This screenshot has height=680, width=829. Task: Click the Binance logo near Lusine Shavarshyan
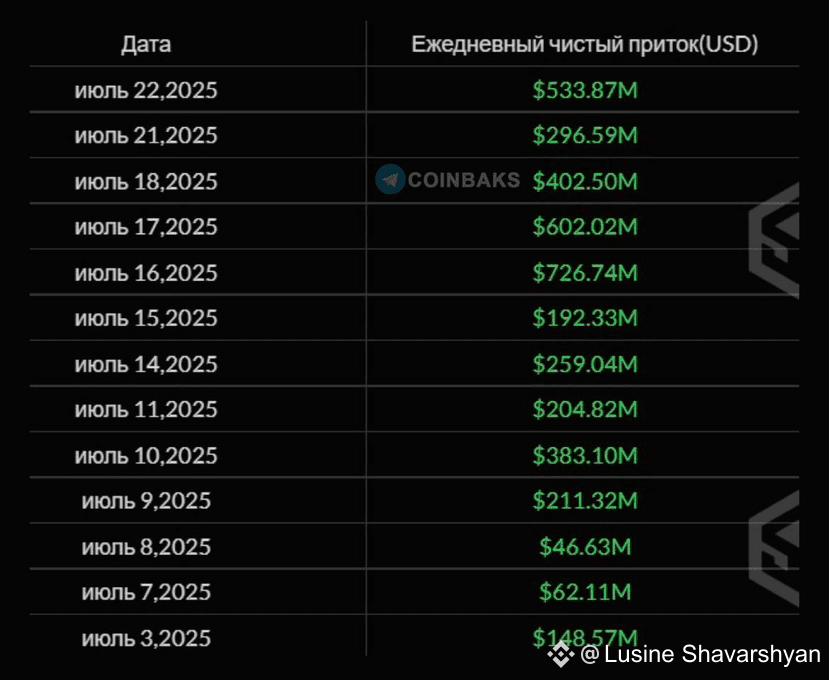pyautogui.click(x=560, y=655)
